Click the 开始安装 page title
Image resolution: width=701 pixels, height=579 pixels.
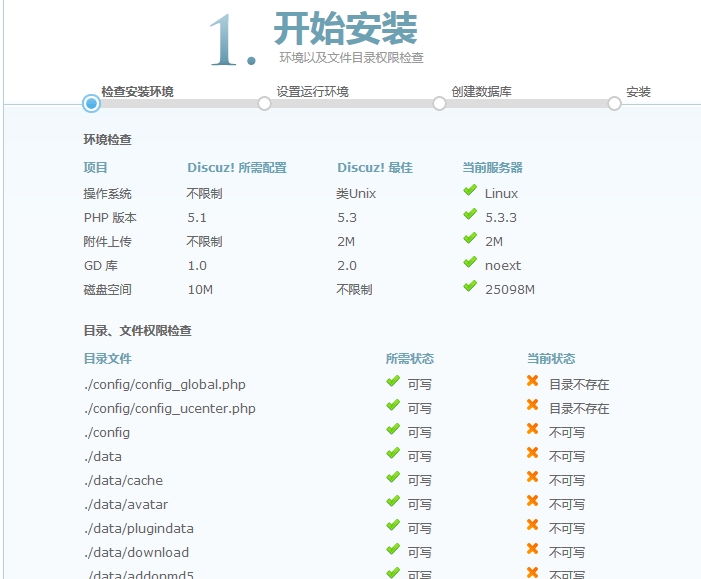[x=346, y=29]
